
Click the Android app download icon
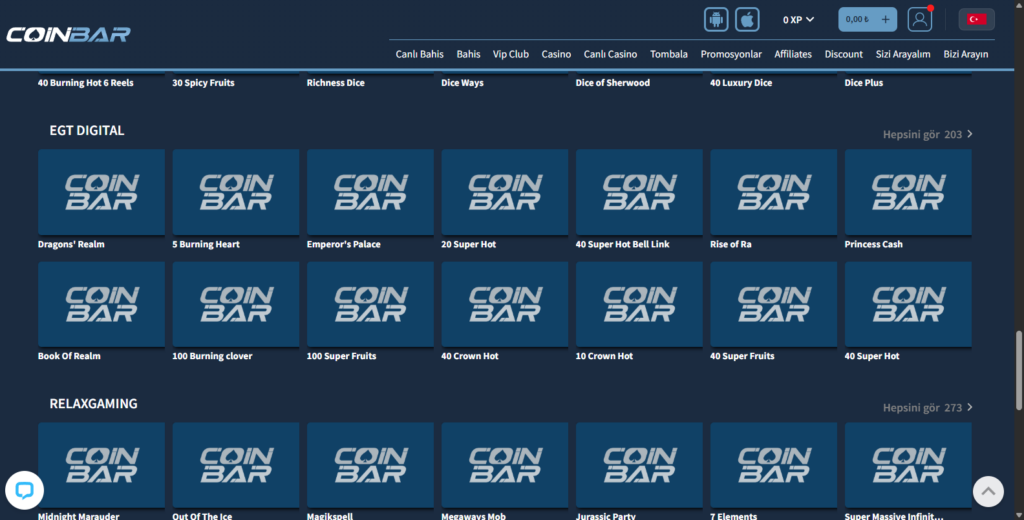click(x=716, y=19)
